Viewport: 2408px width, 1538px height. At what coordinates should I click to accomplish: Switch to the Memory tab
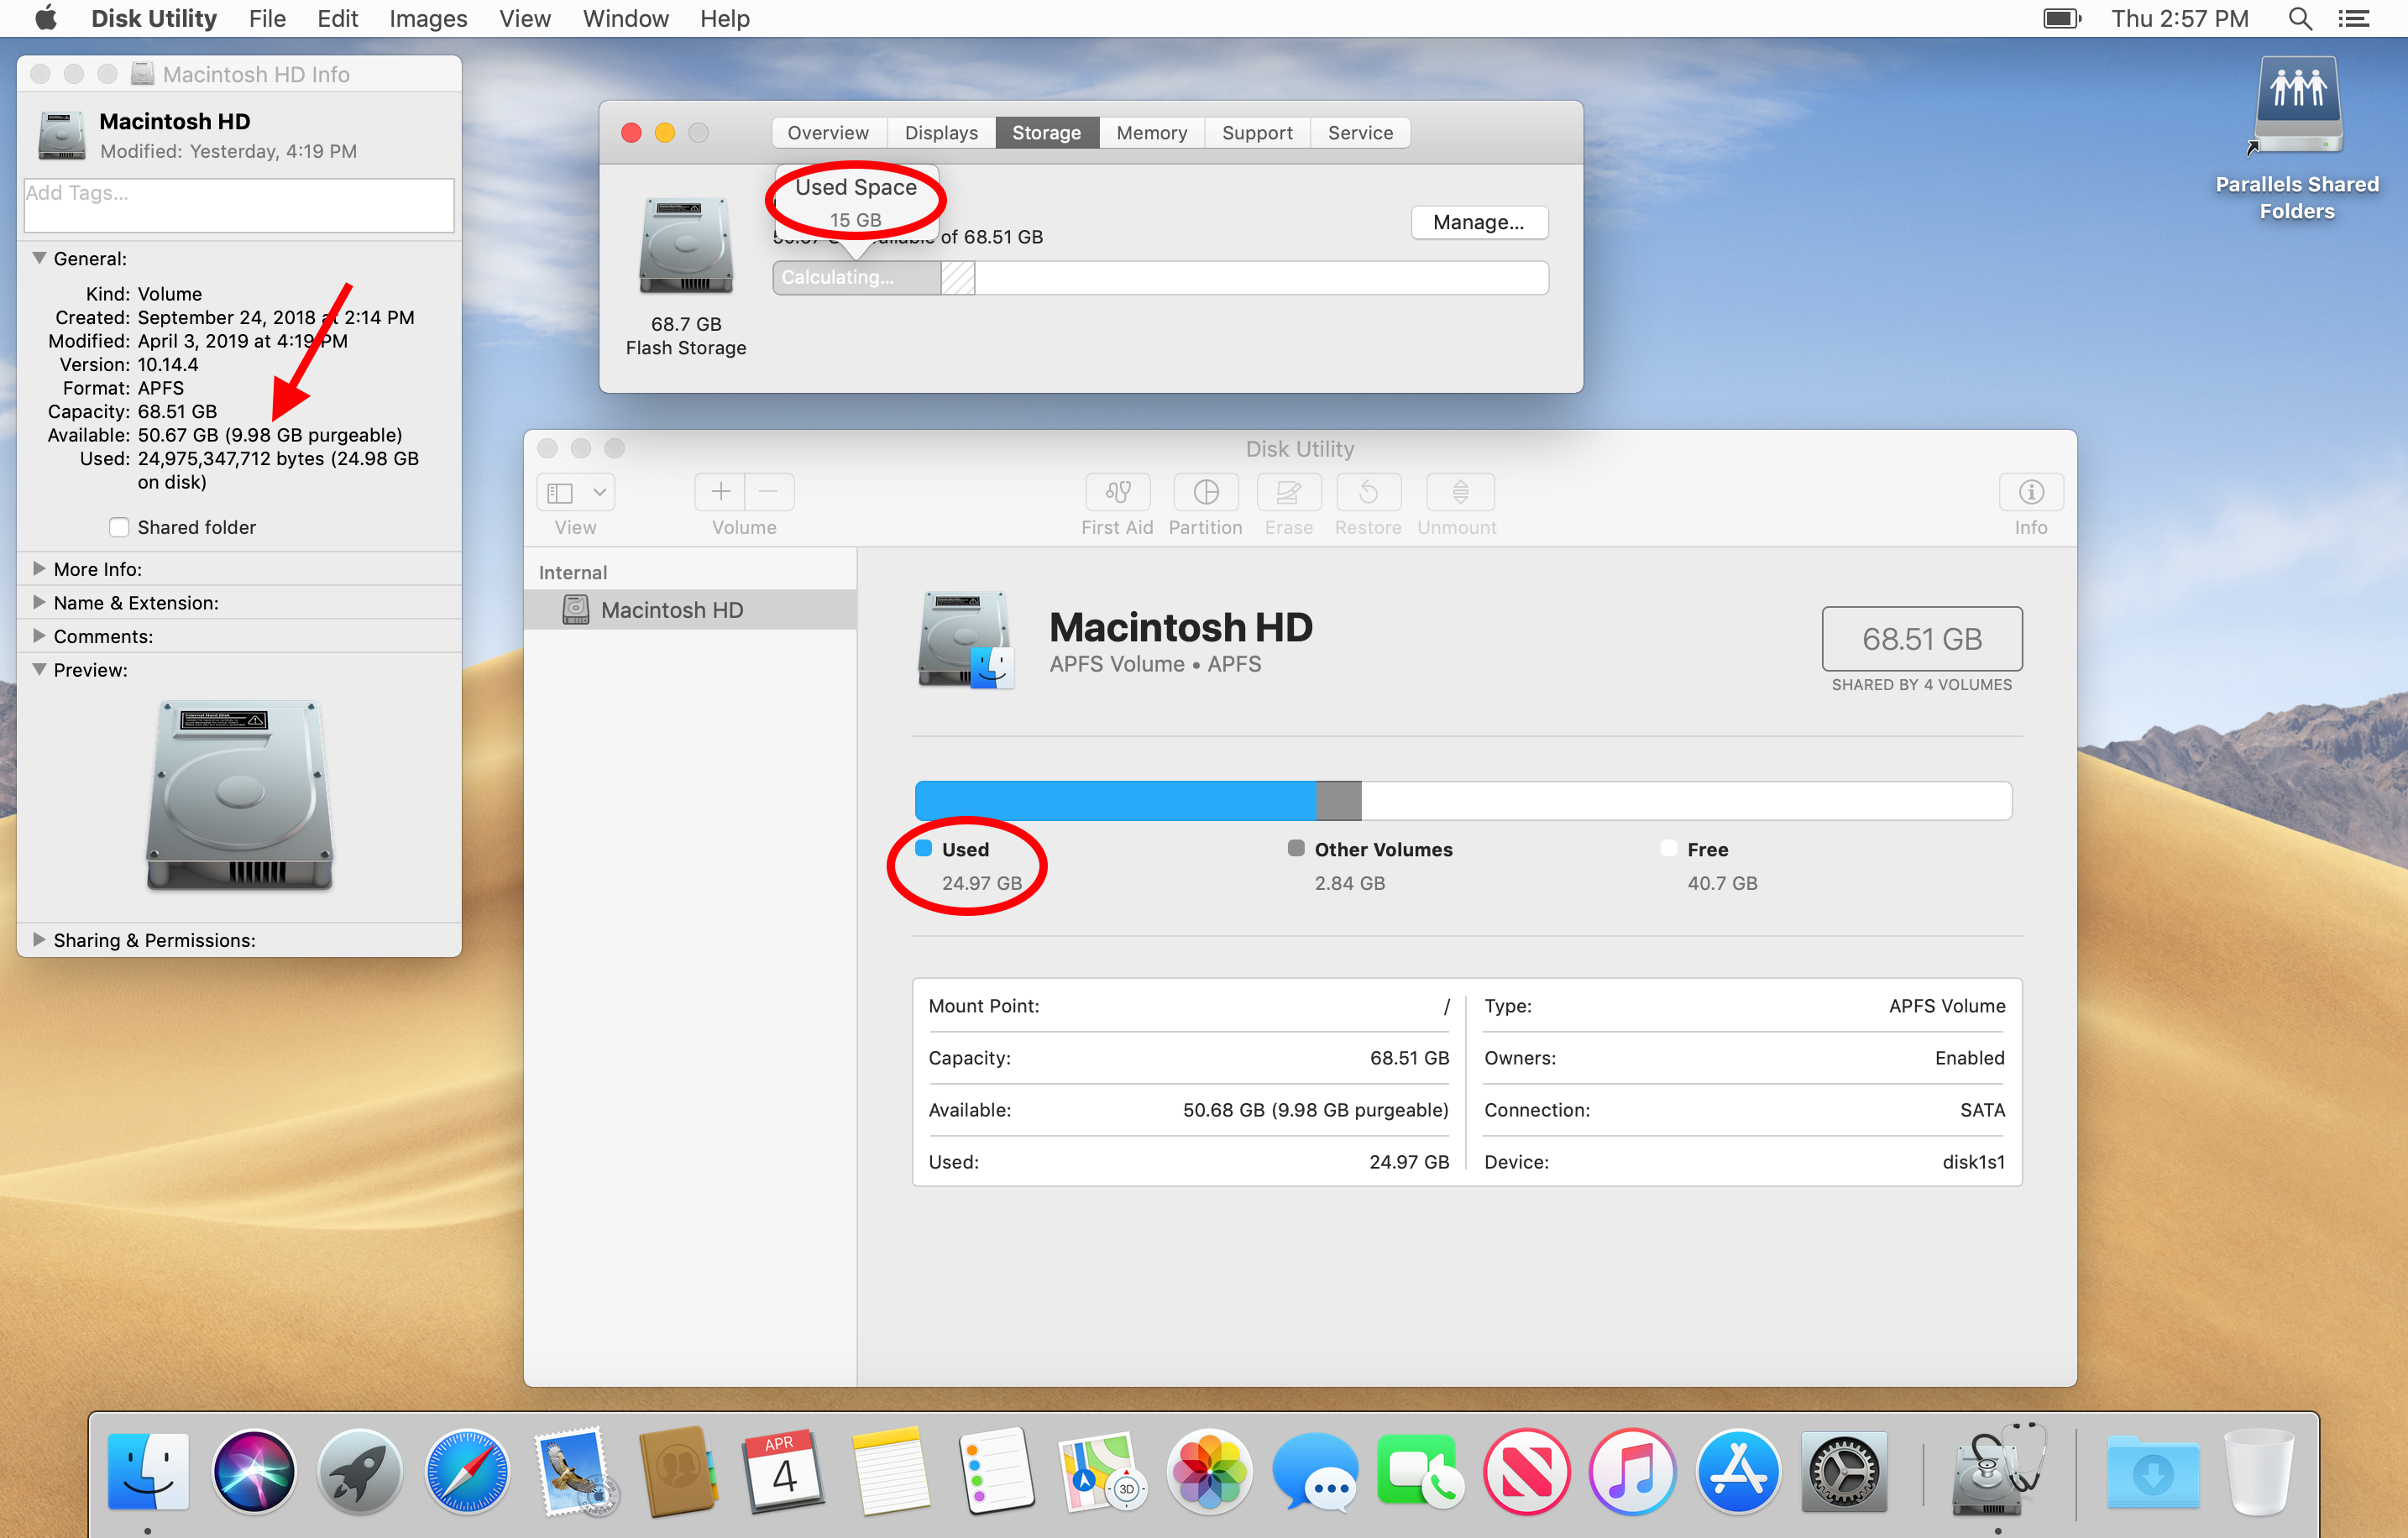1151,133
